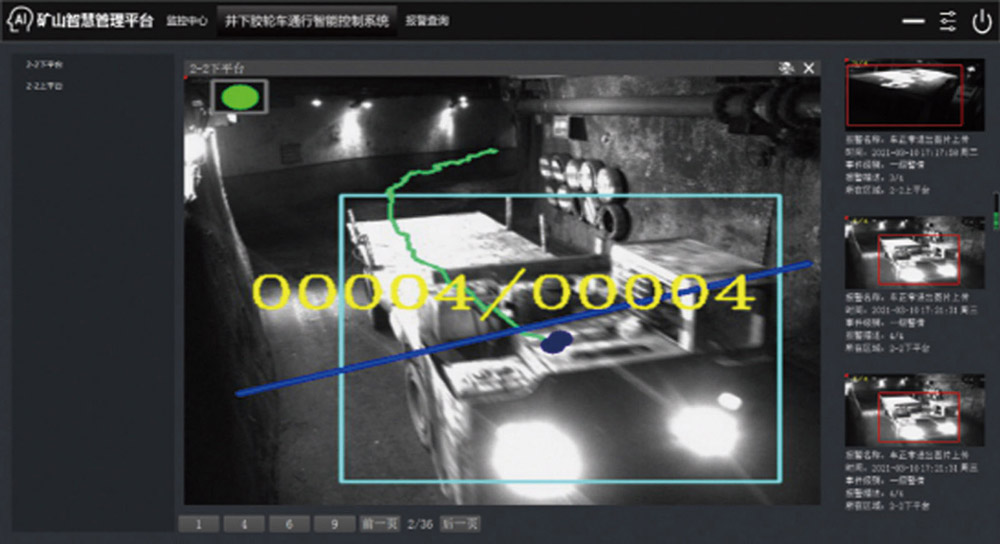The image size is (1000, 544).
Task: Select the 井下胶轮车通行智能控制系统 tab
Action: 306,21
